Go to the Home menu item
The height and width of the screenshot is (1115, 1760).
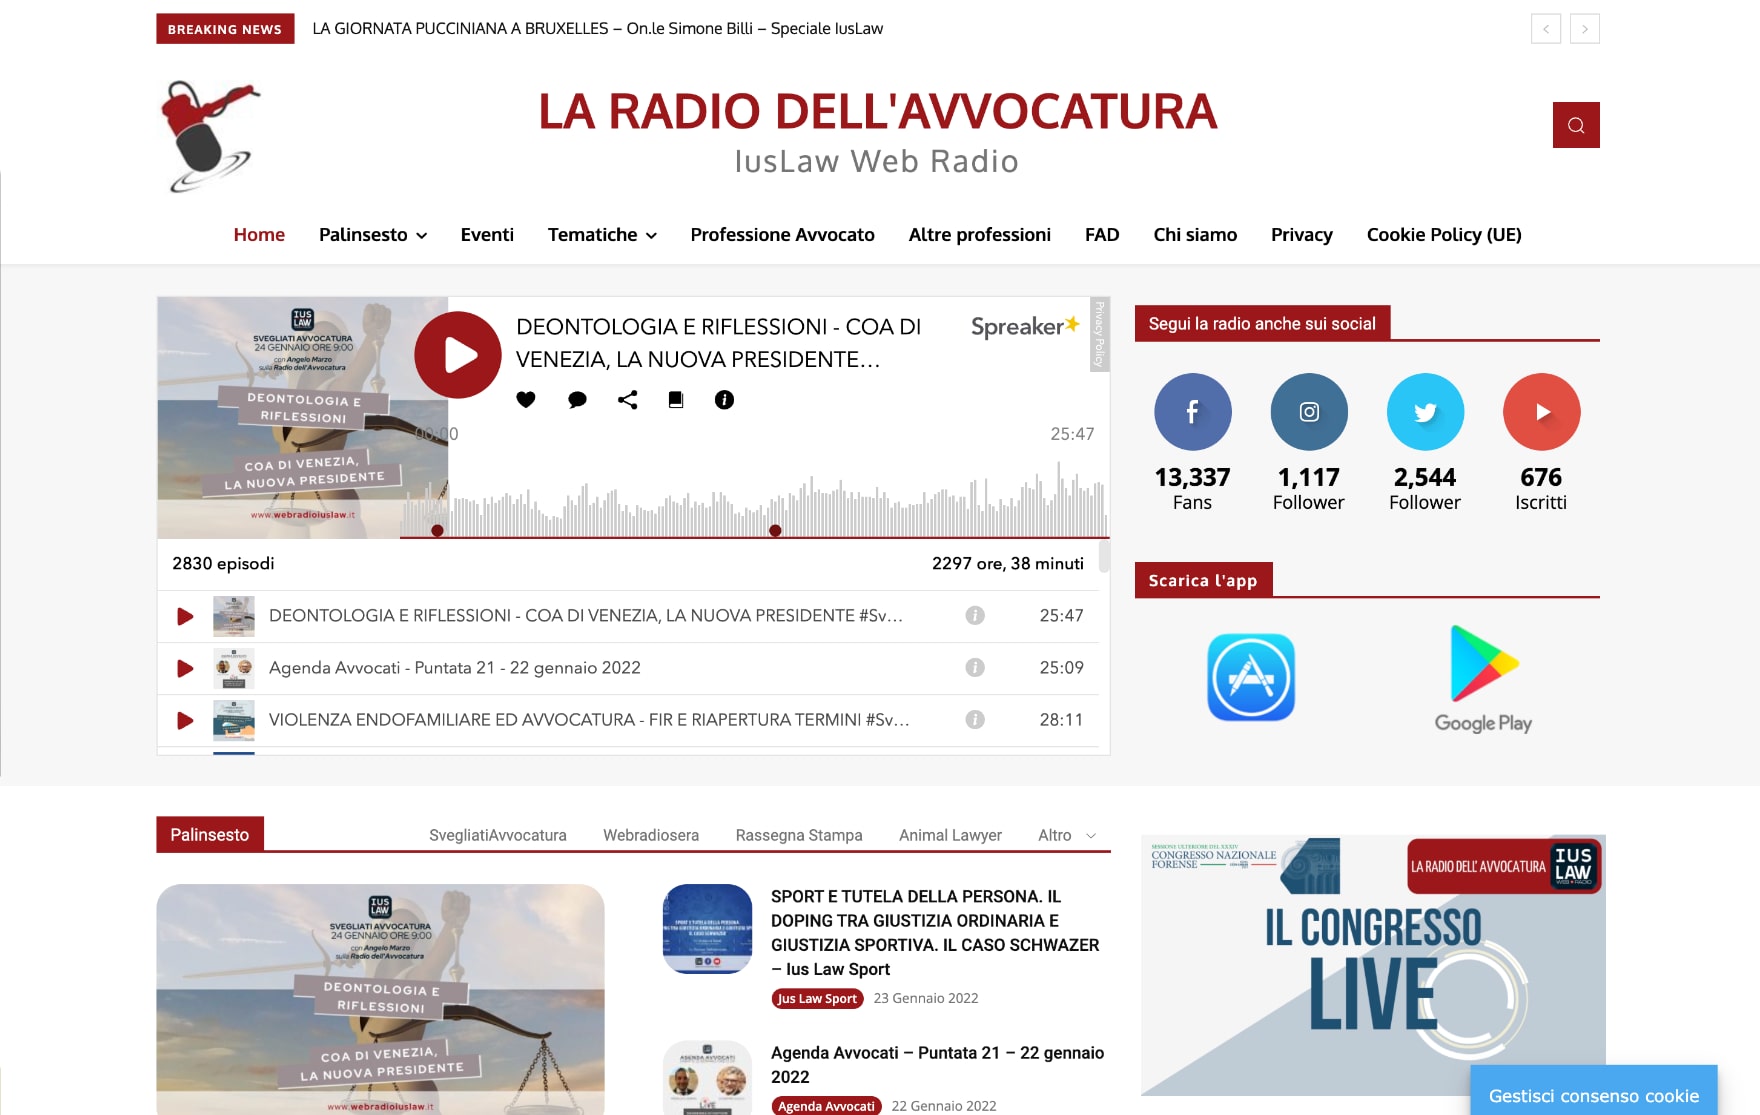259,235
